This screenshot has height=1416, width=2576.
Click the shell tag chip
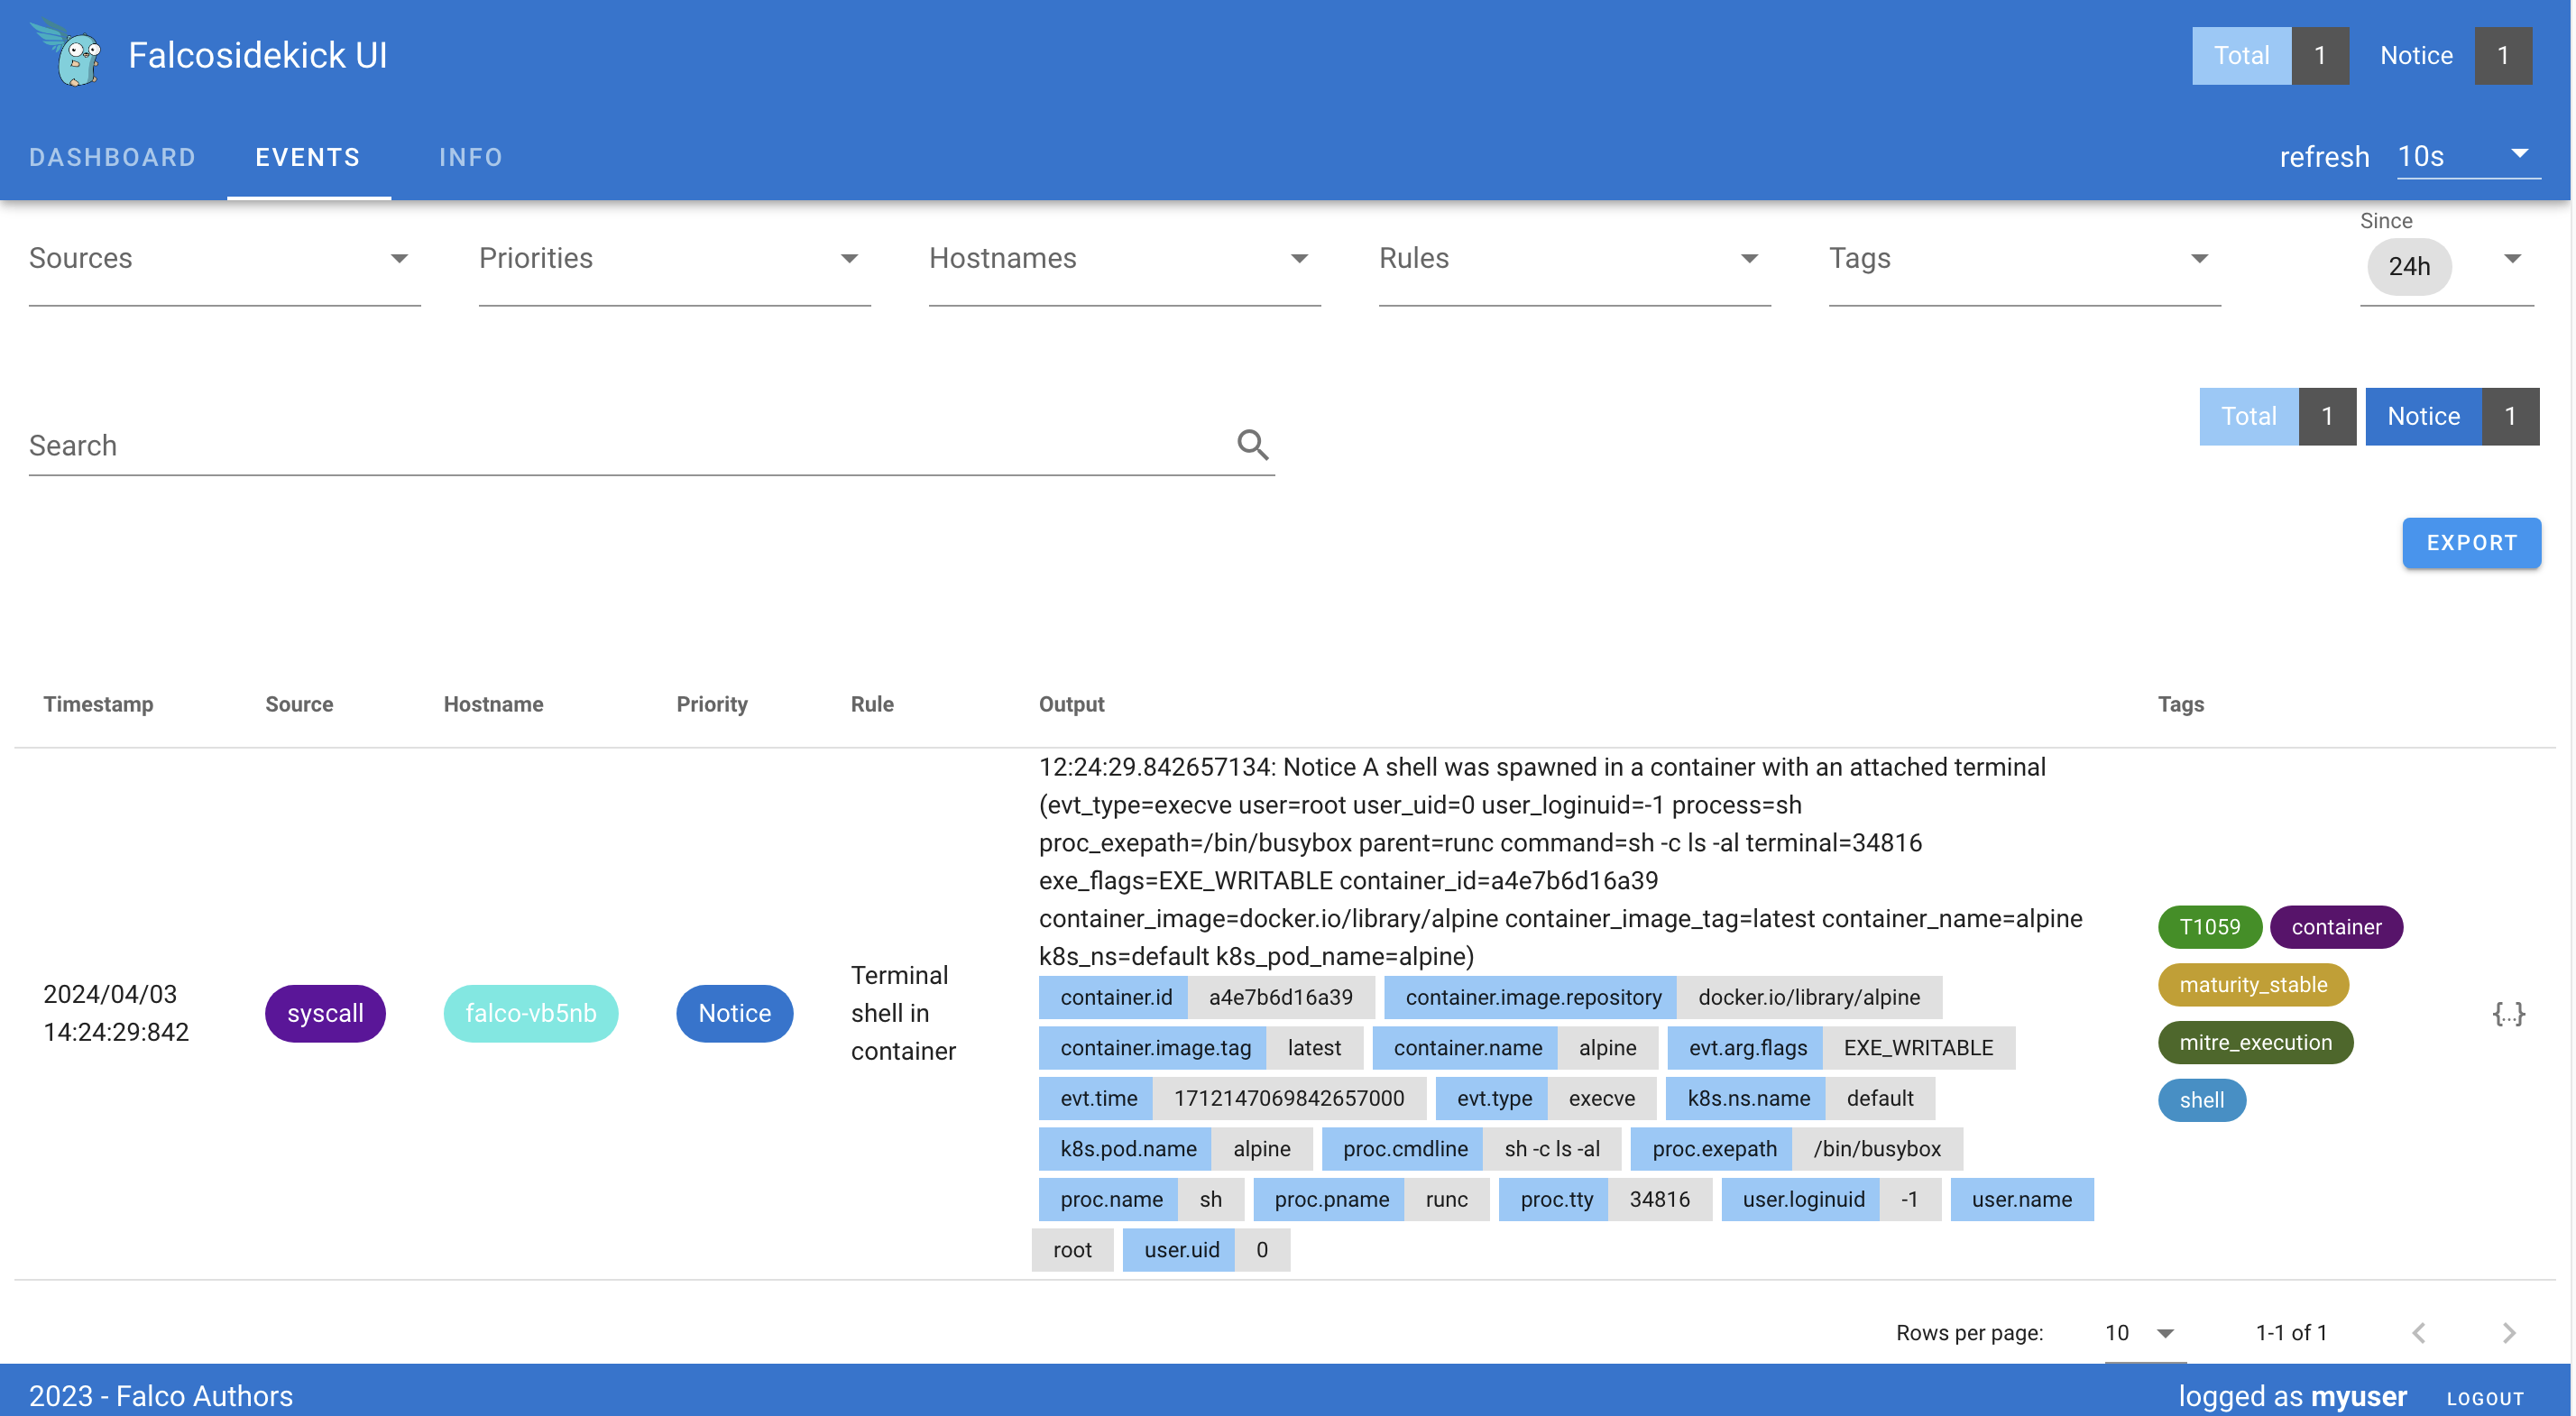[2201, 1100]
